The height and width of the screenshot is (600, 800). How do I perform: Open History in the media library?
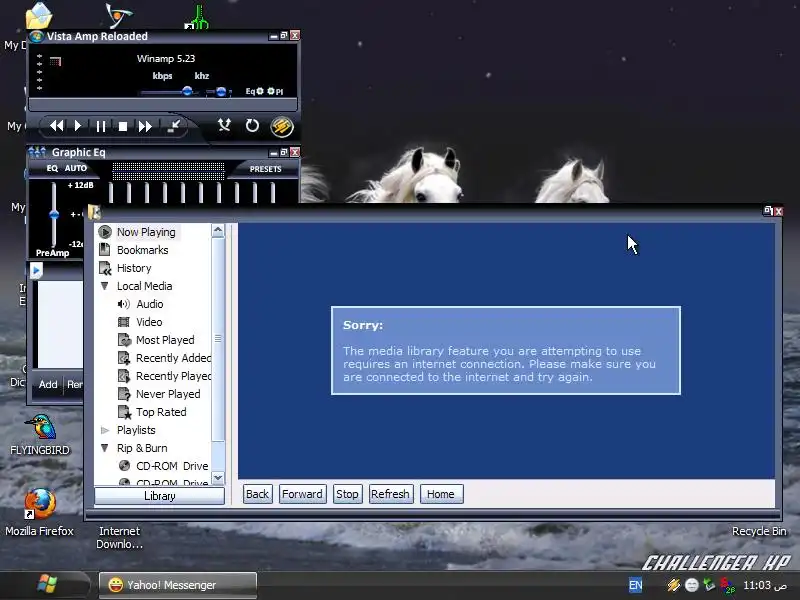(x=134, y=268)
